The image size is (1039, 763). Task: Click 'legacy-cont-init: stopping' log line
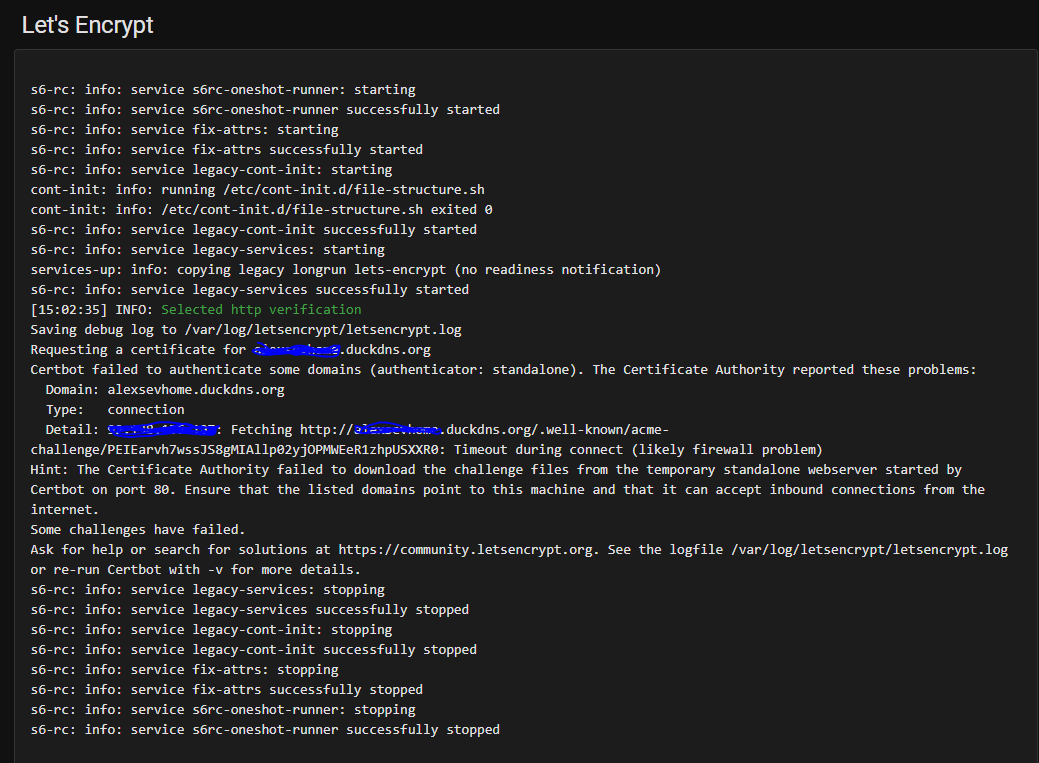(211, 629)
